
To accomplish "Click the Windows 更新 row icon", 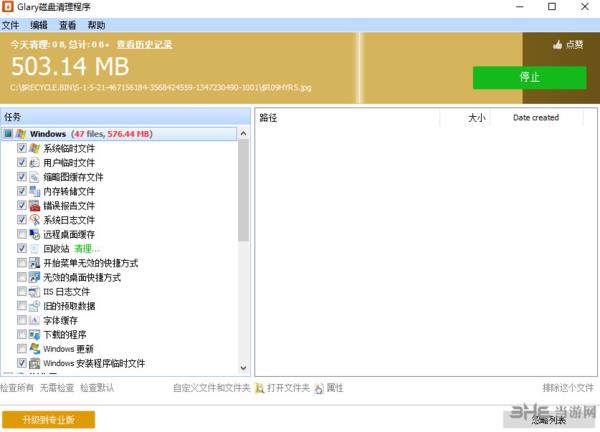I will pos(34,349).
